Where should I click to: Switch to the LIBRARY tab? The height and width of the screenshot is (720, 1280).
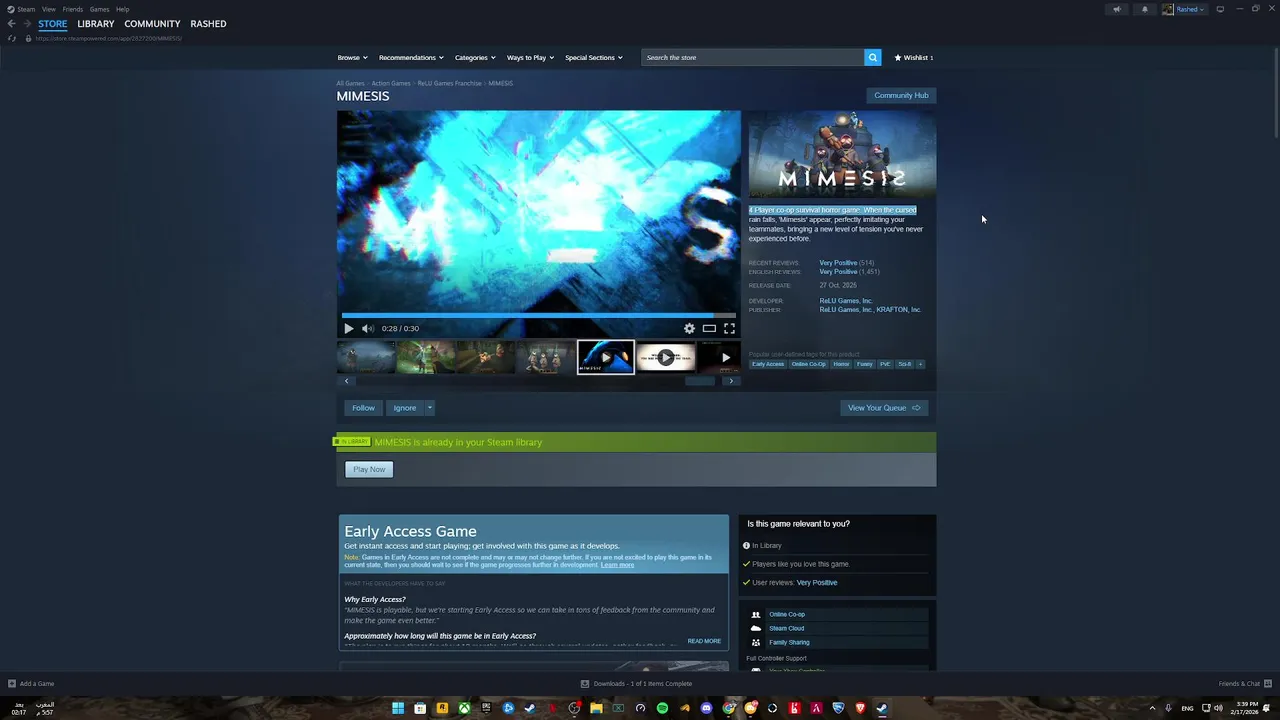(96, 24)
